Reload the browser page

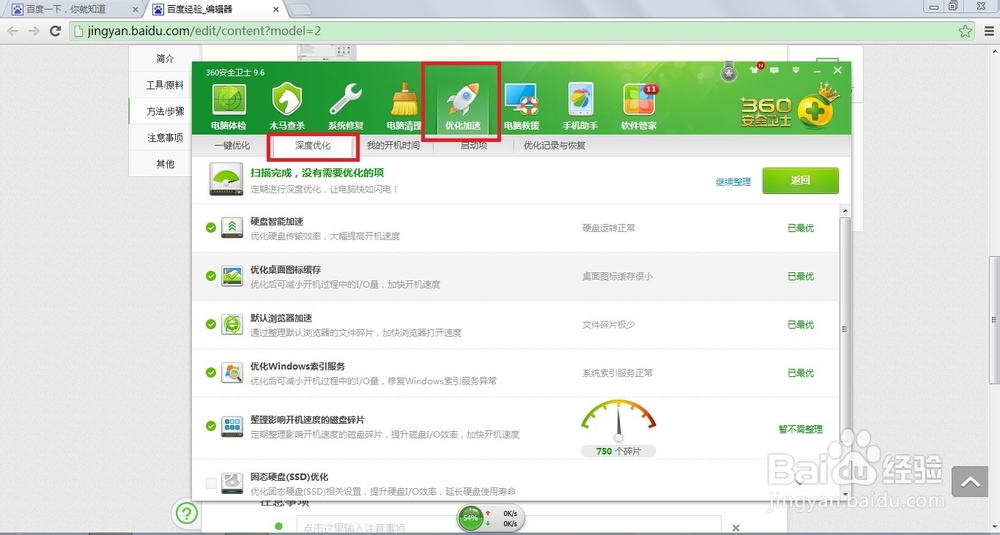55,31
